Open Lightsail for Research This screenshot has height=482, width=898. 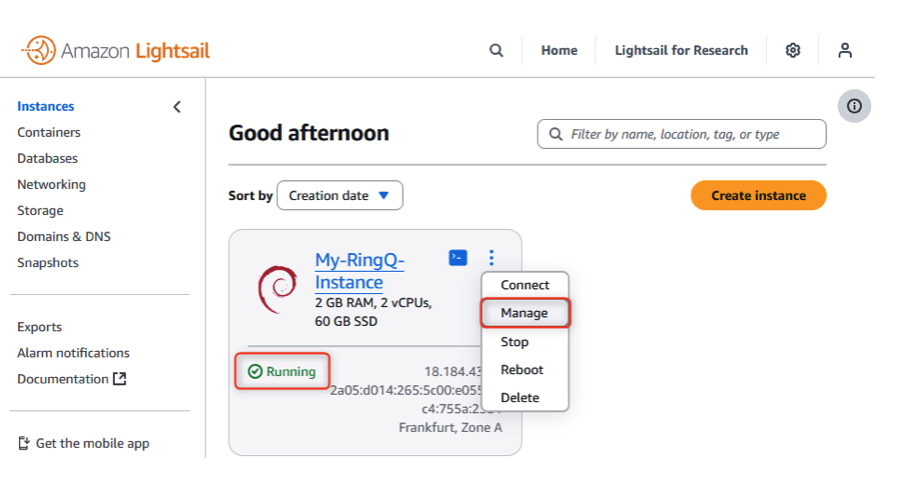tap(681, 50)
